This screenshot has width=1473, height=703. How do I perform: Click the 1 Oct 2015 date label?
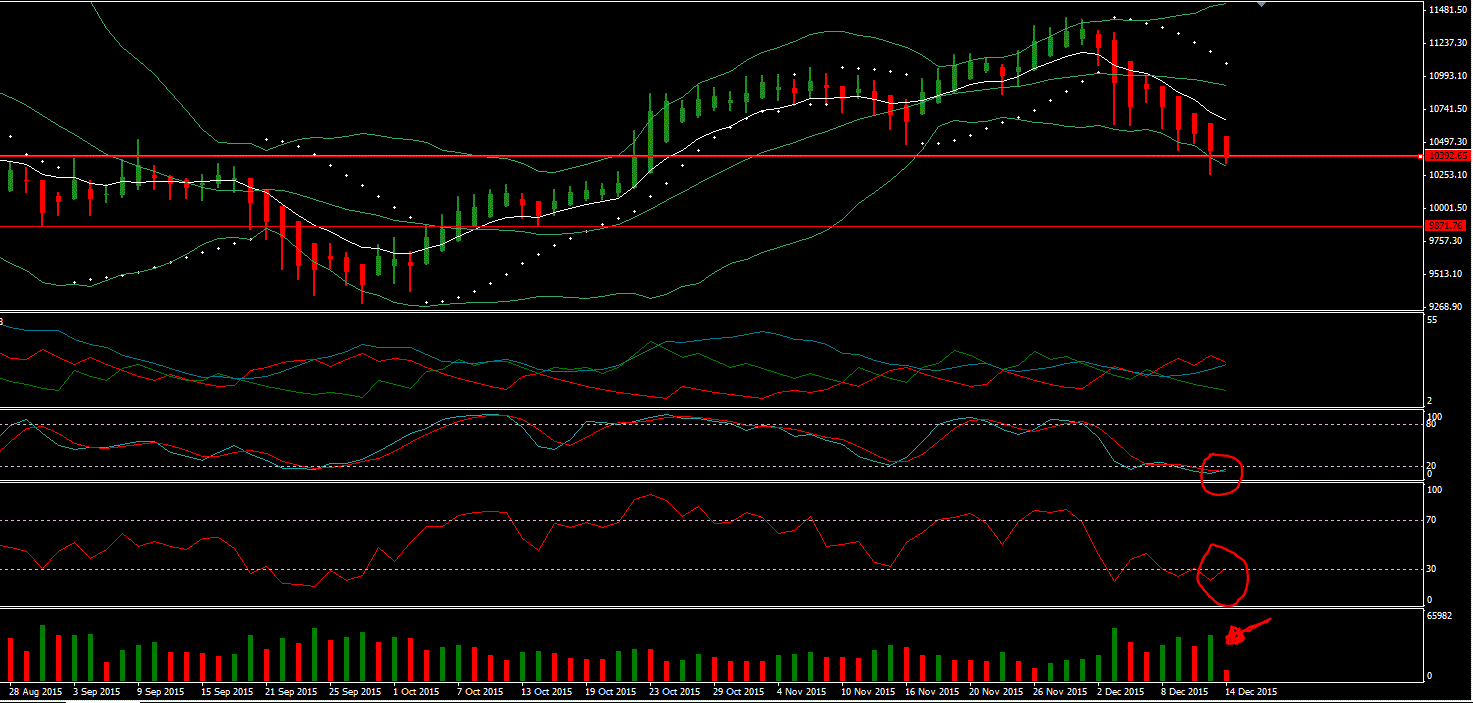pos(417,692)
